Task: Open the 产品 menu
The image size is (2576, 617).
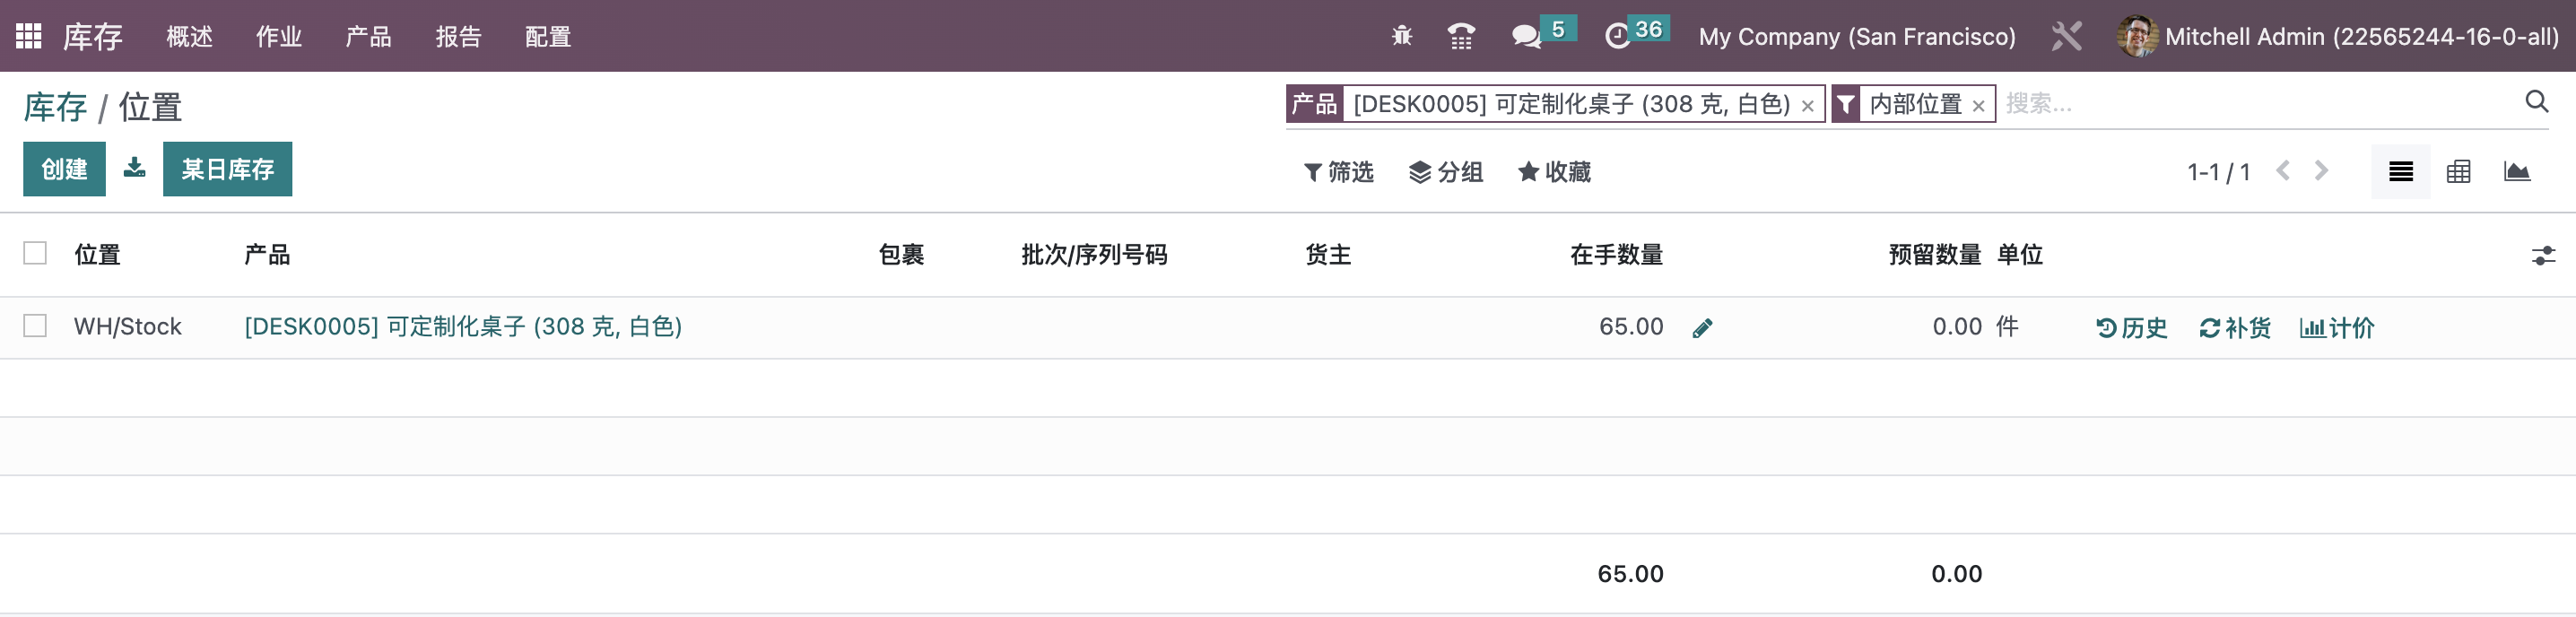Action: click(x=369, y=37)
